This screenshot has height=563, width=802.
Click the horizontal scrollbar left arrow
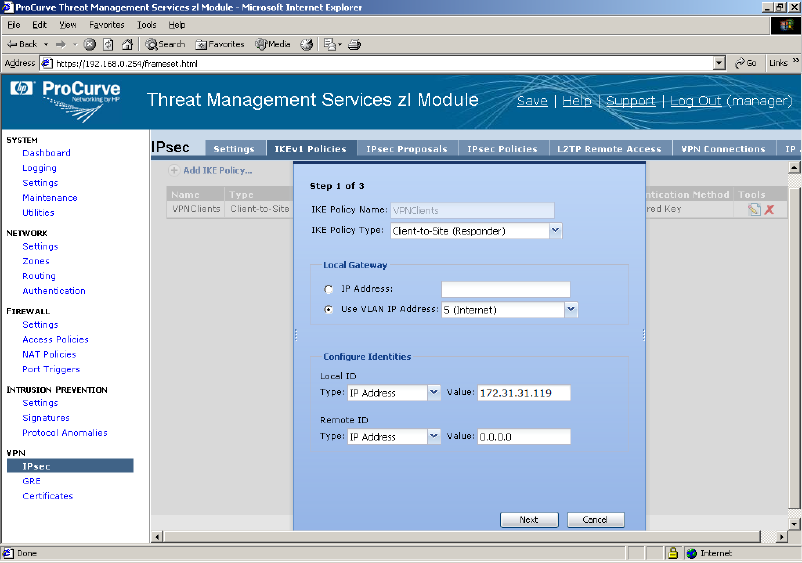158,537
